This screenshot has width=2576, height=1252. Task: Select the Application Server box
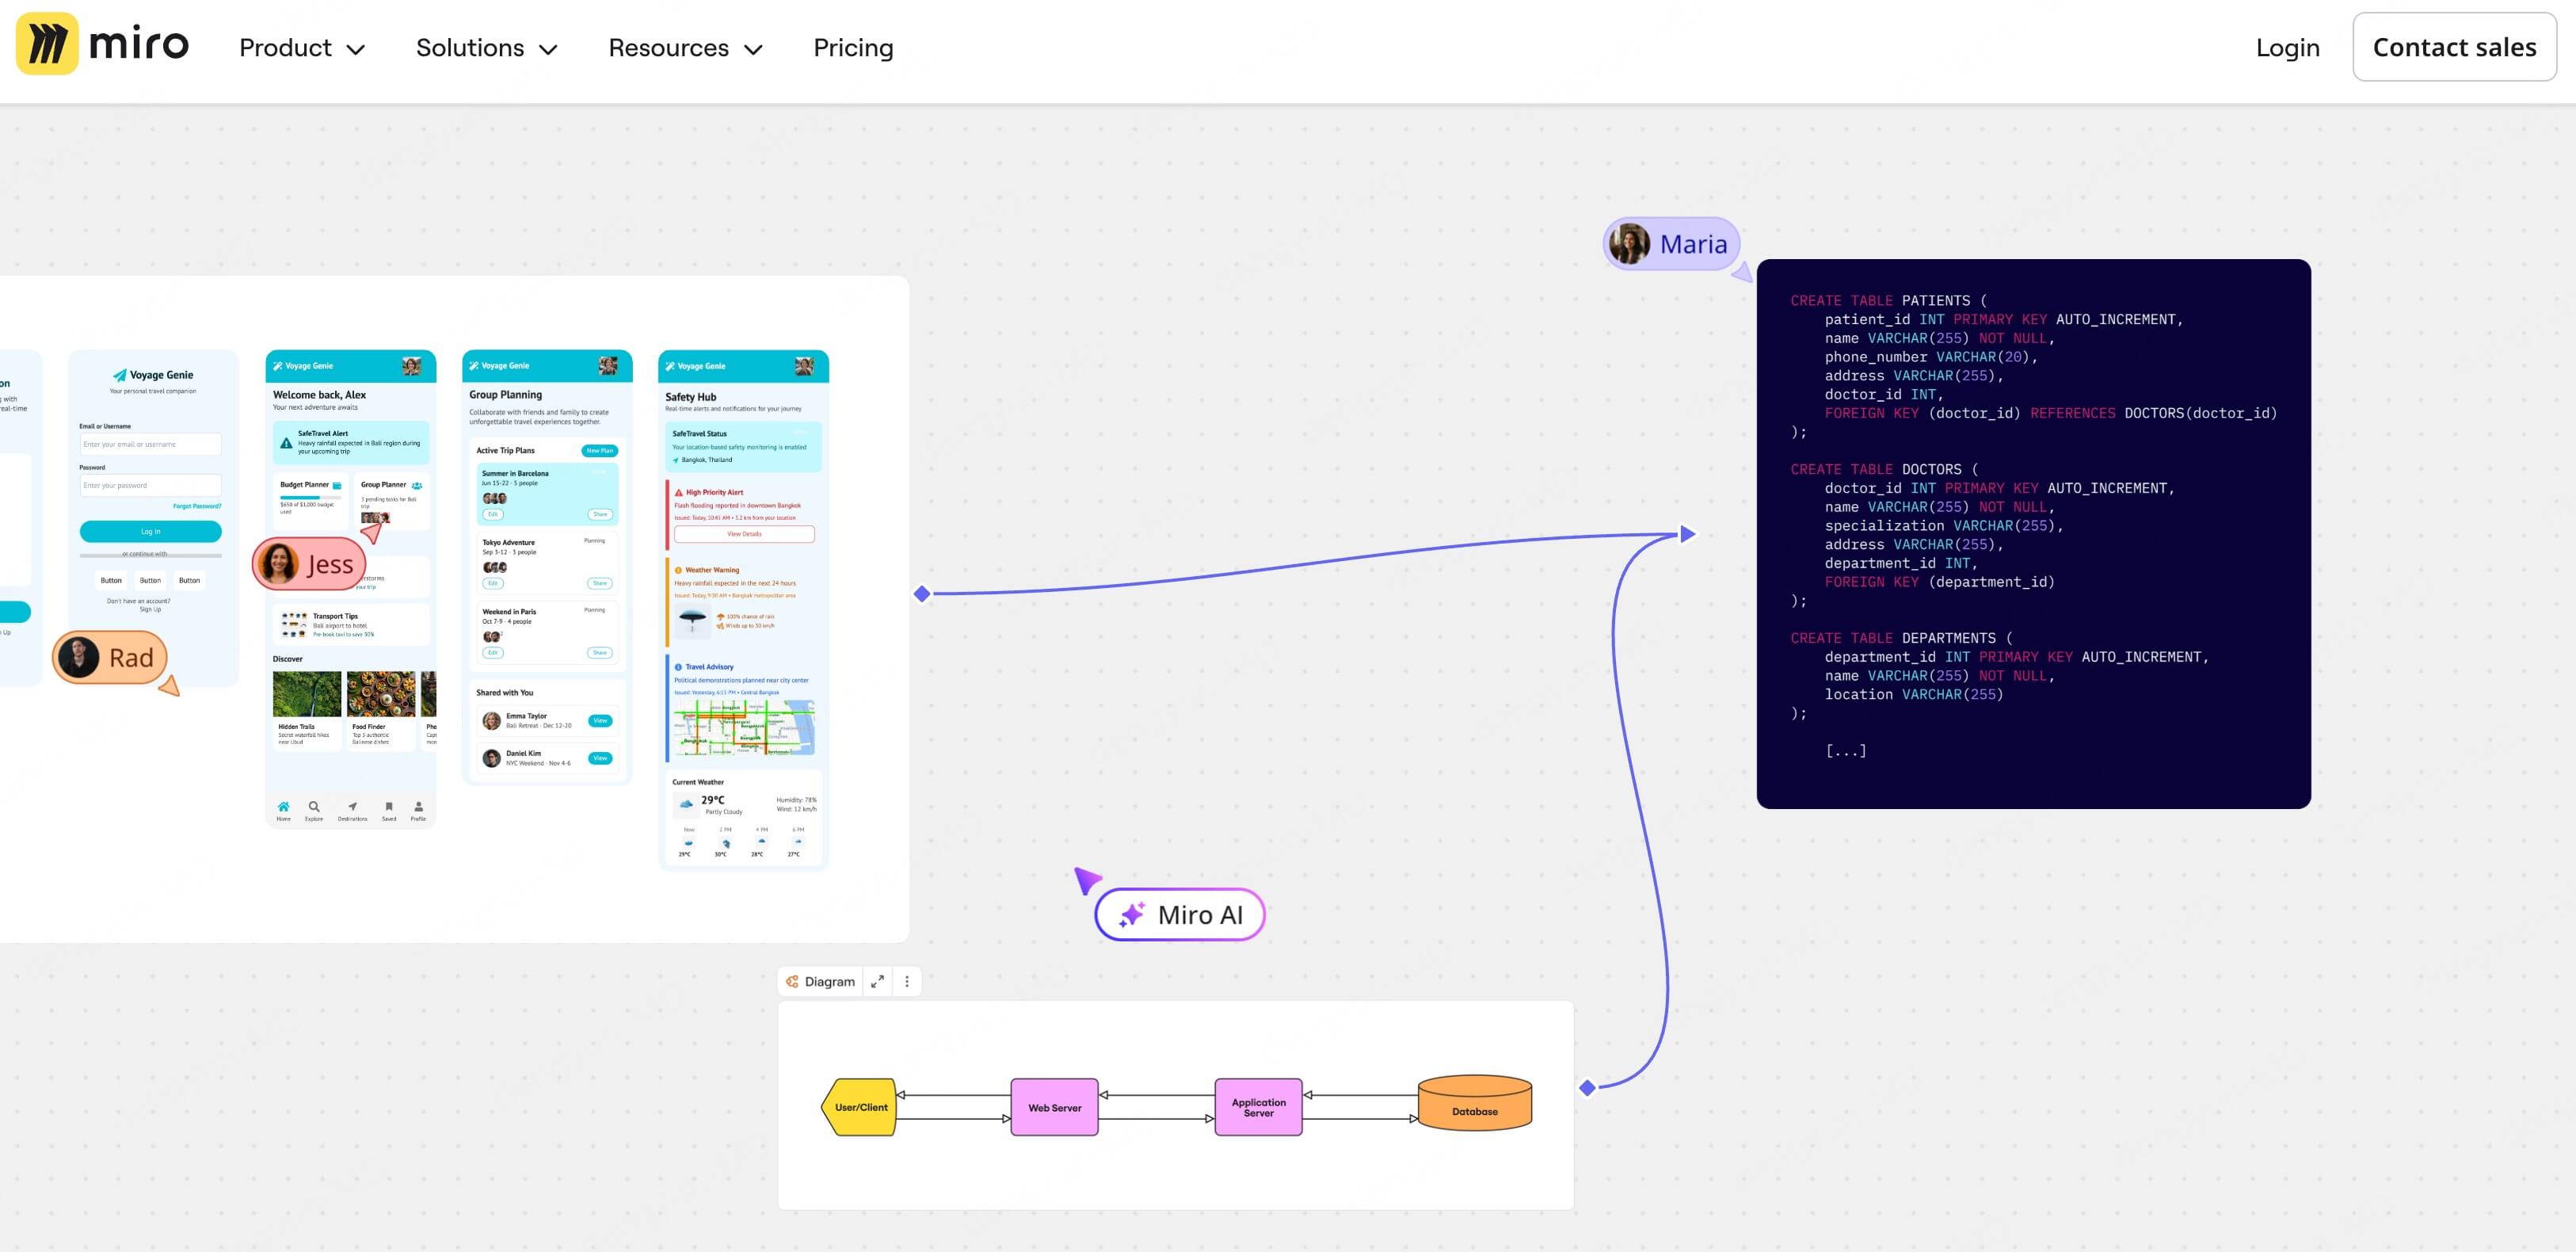point(1258,1107)
